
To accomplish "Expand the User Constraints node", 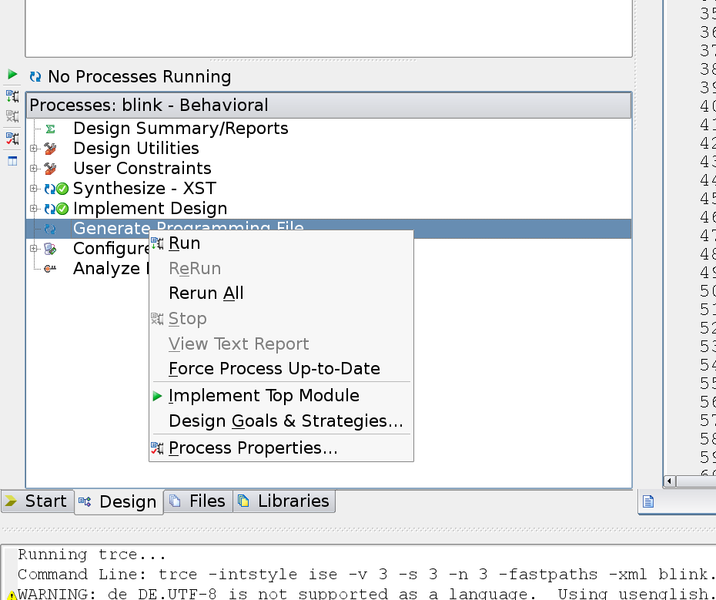I will click(x=33, y=168).
